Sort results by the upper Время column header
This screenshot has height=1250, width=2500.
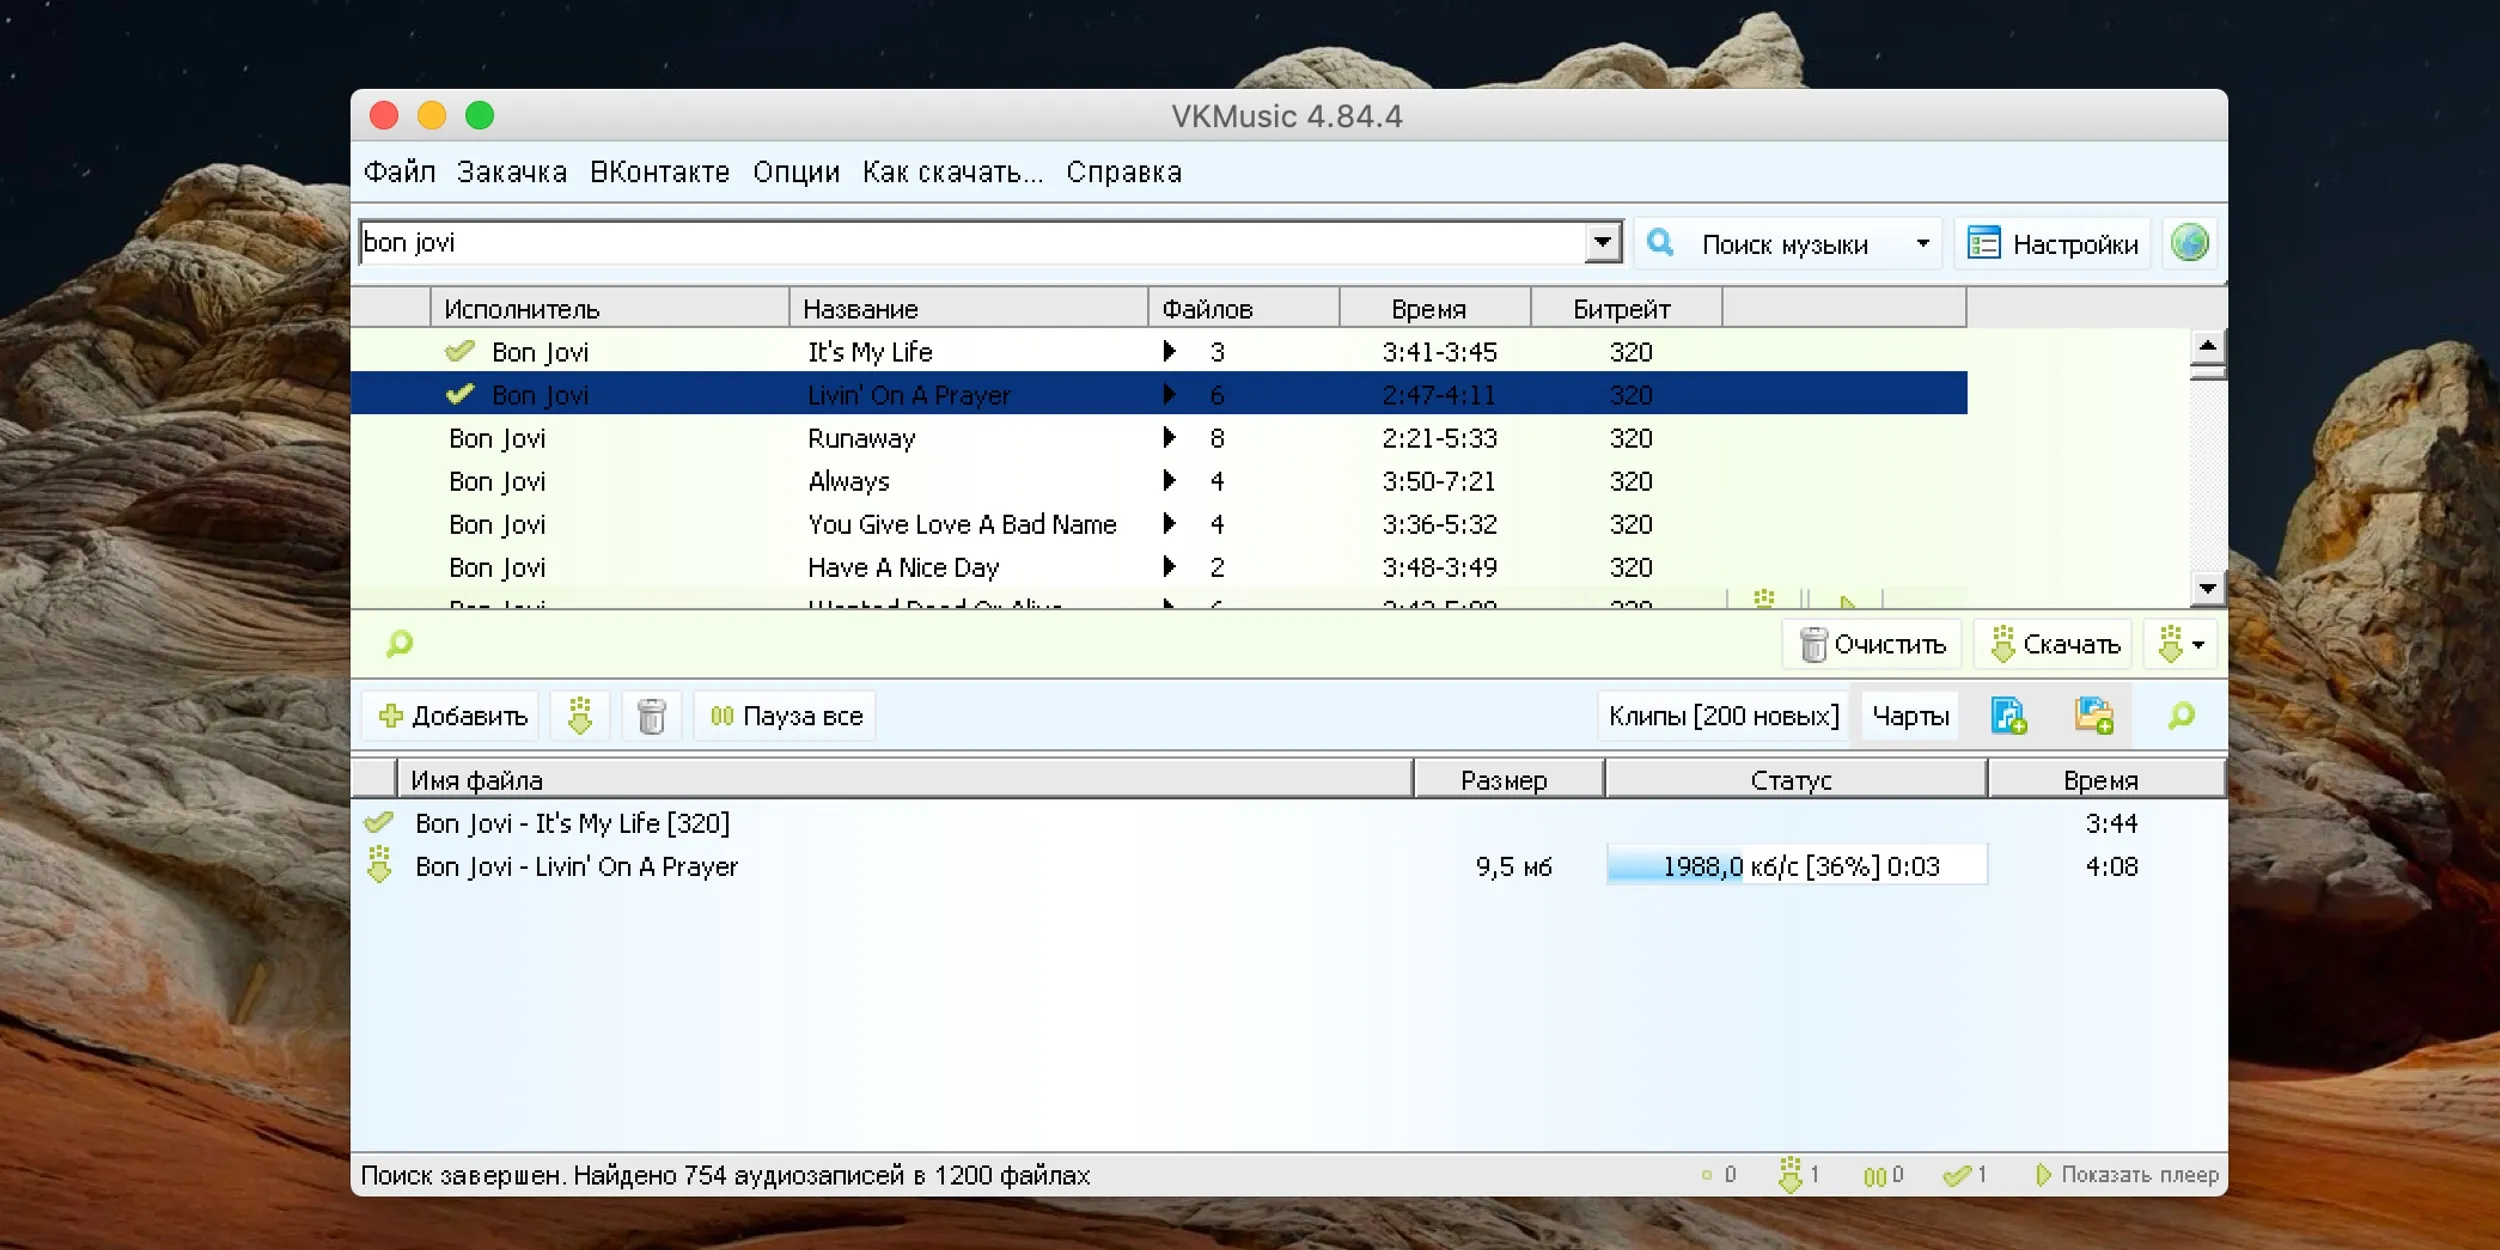(1435, 308)
